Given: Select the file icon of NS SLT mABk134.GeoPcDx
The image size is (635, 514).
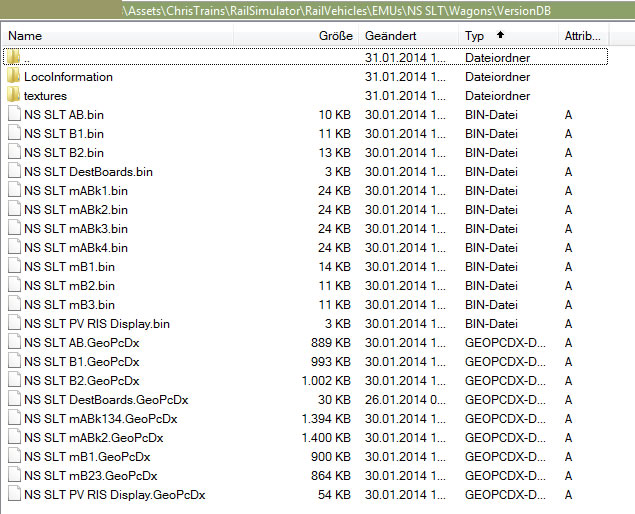Looking at the screenshot, I should [x=14, y=418].
